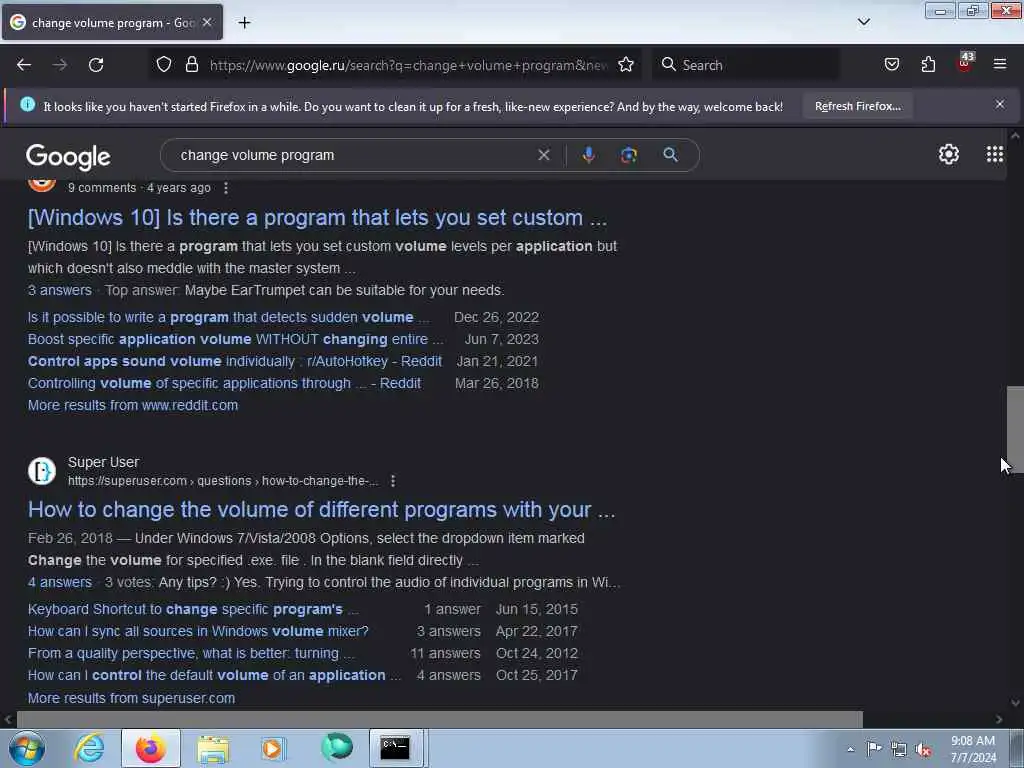Click the Firefox taskbar button
Image resolution: width=1024 pixels, height=768 pixels.
151,748
